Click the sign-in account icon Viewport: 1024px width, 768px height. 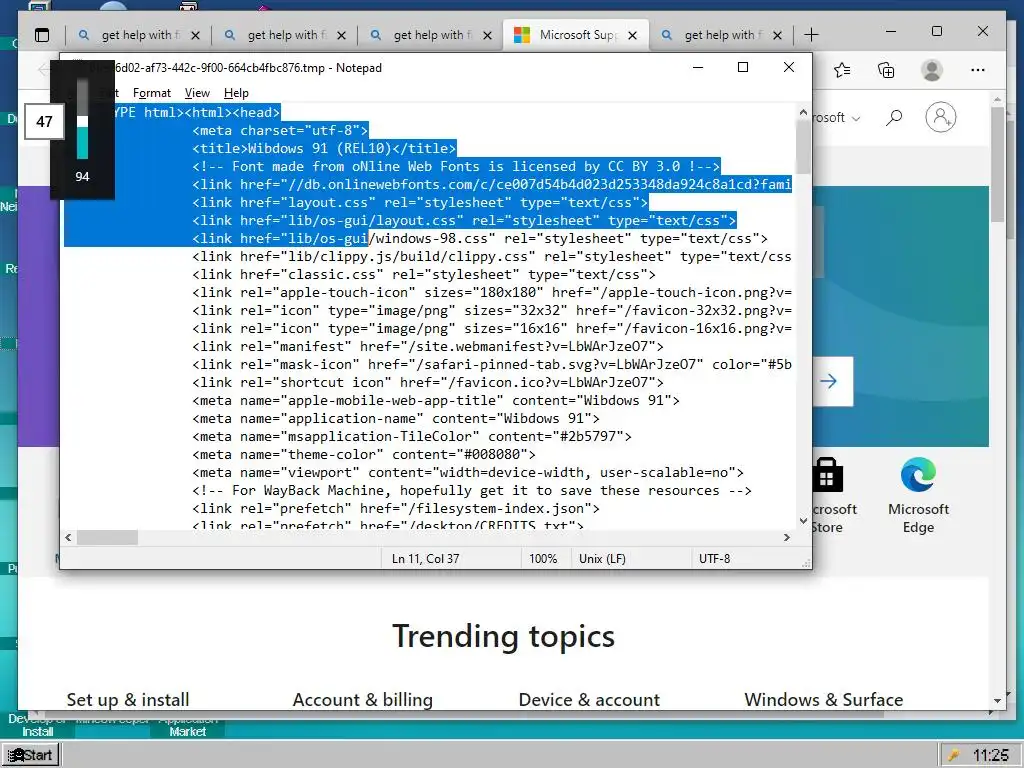click(940, 118)
